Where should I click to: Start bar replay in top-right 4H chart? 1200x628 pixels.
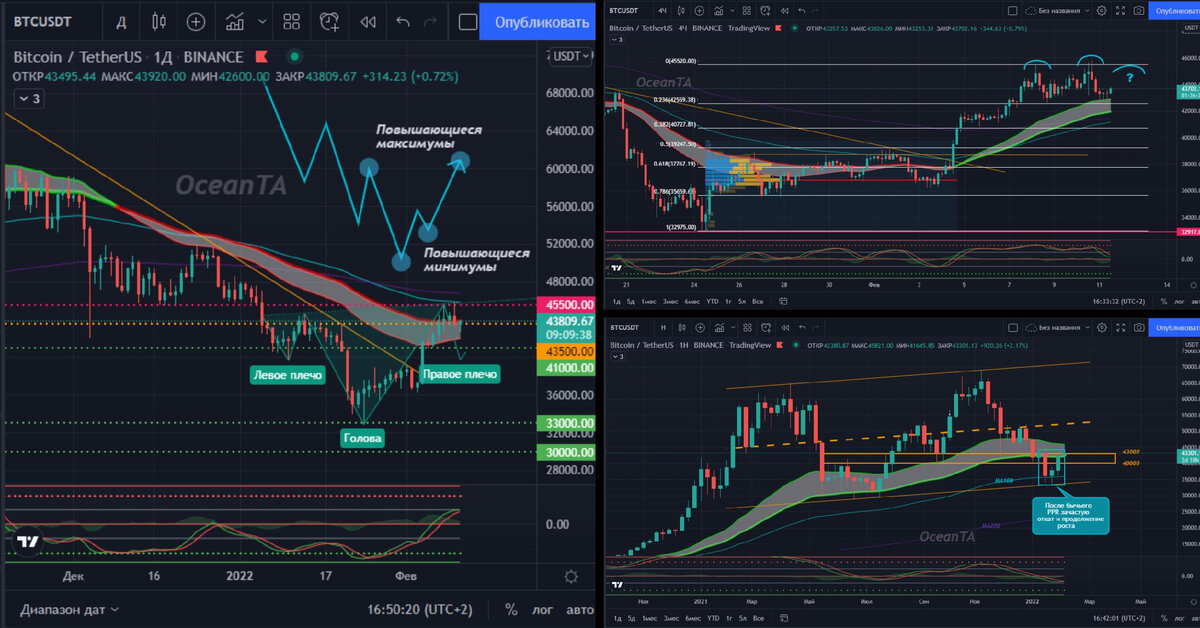coord(785,10)
